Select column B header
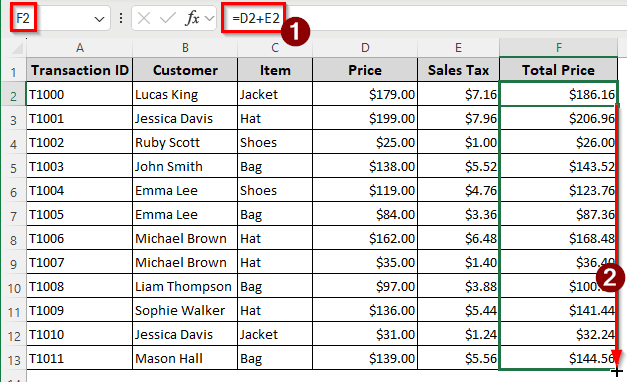The width and height of the screenshot is (627, 382). [x=185, y=48]
